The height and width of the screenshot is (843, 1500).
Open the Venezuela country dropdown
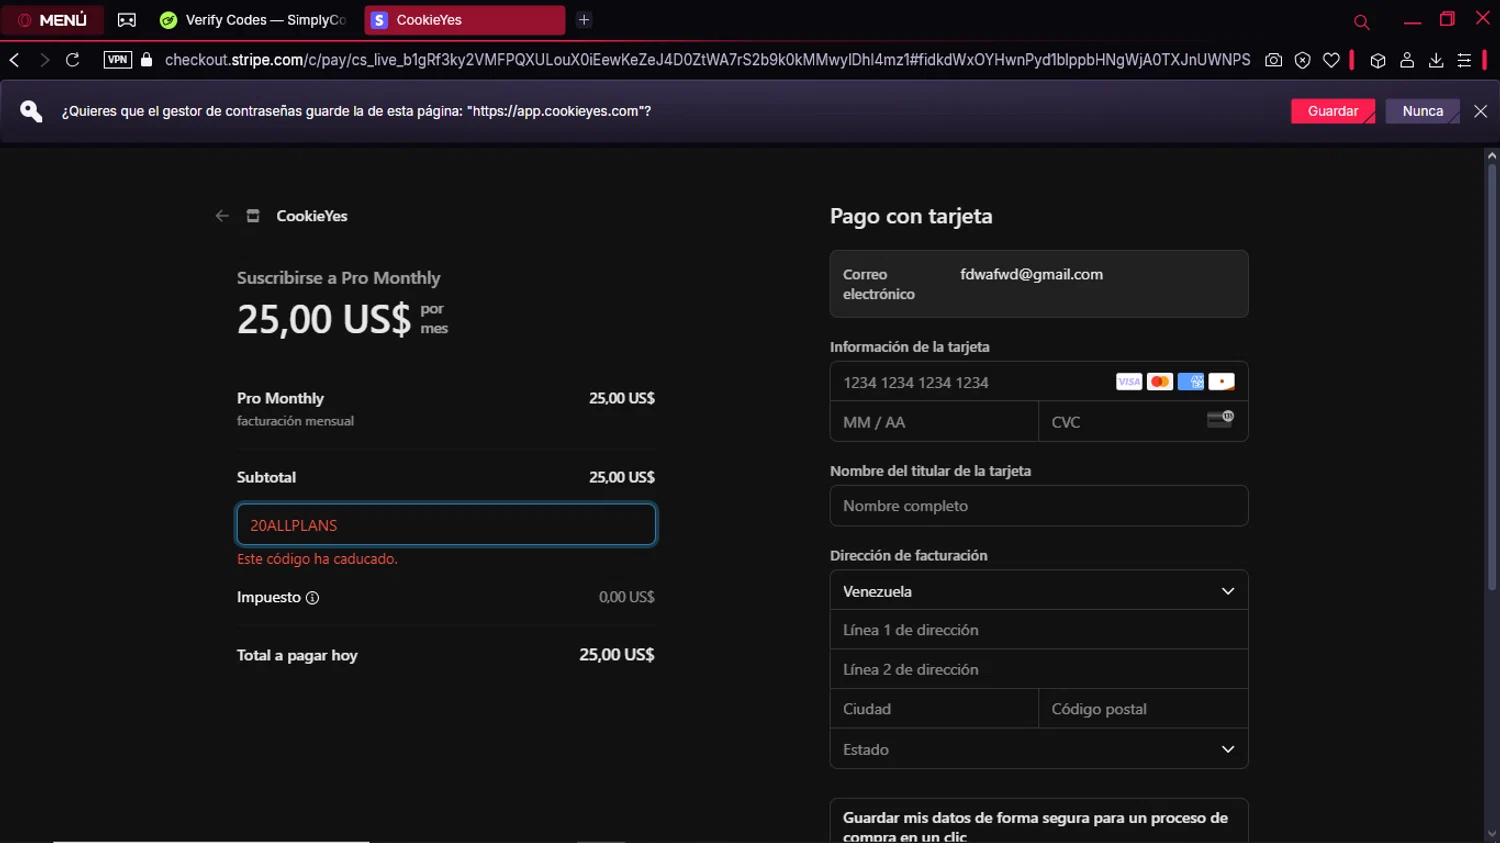(x=1039, y=591)
